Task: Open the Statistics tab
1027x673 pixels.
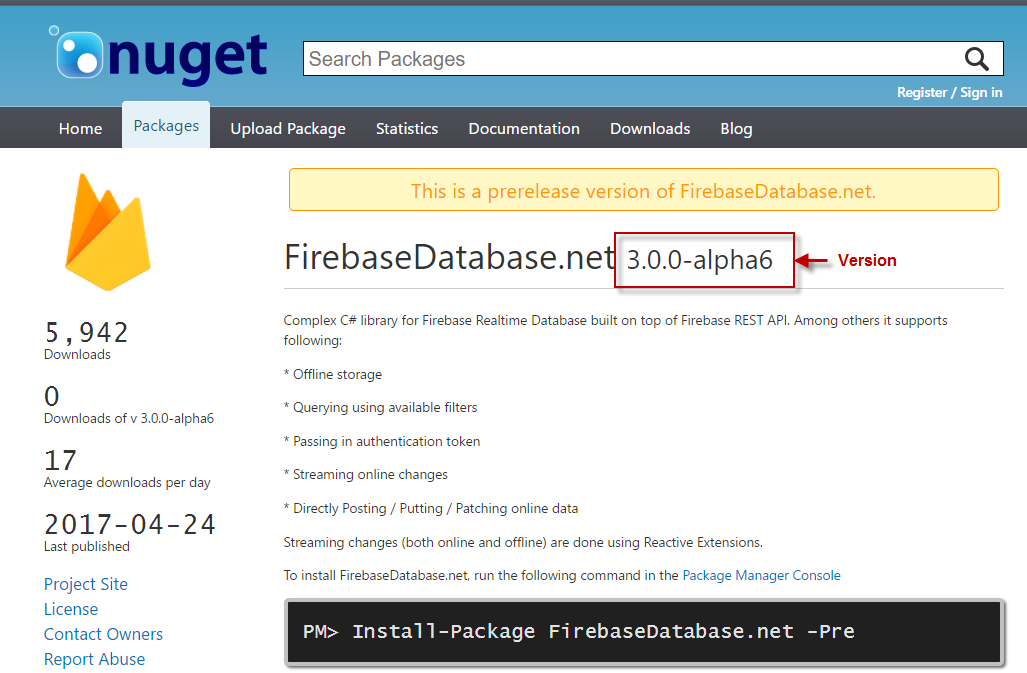Action: pos(407,128)
